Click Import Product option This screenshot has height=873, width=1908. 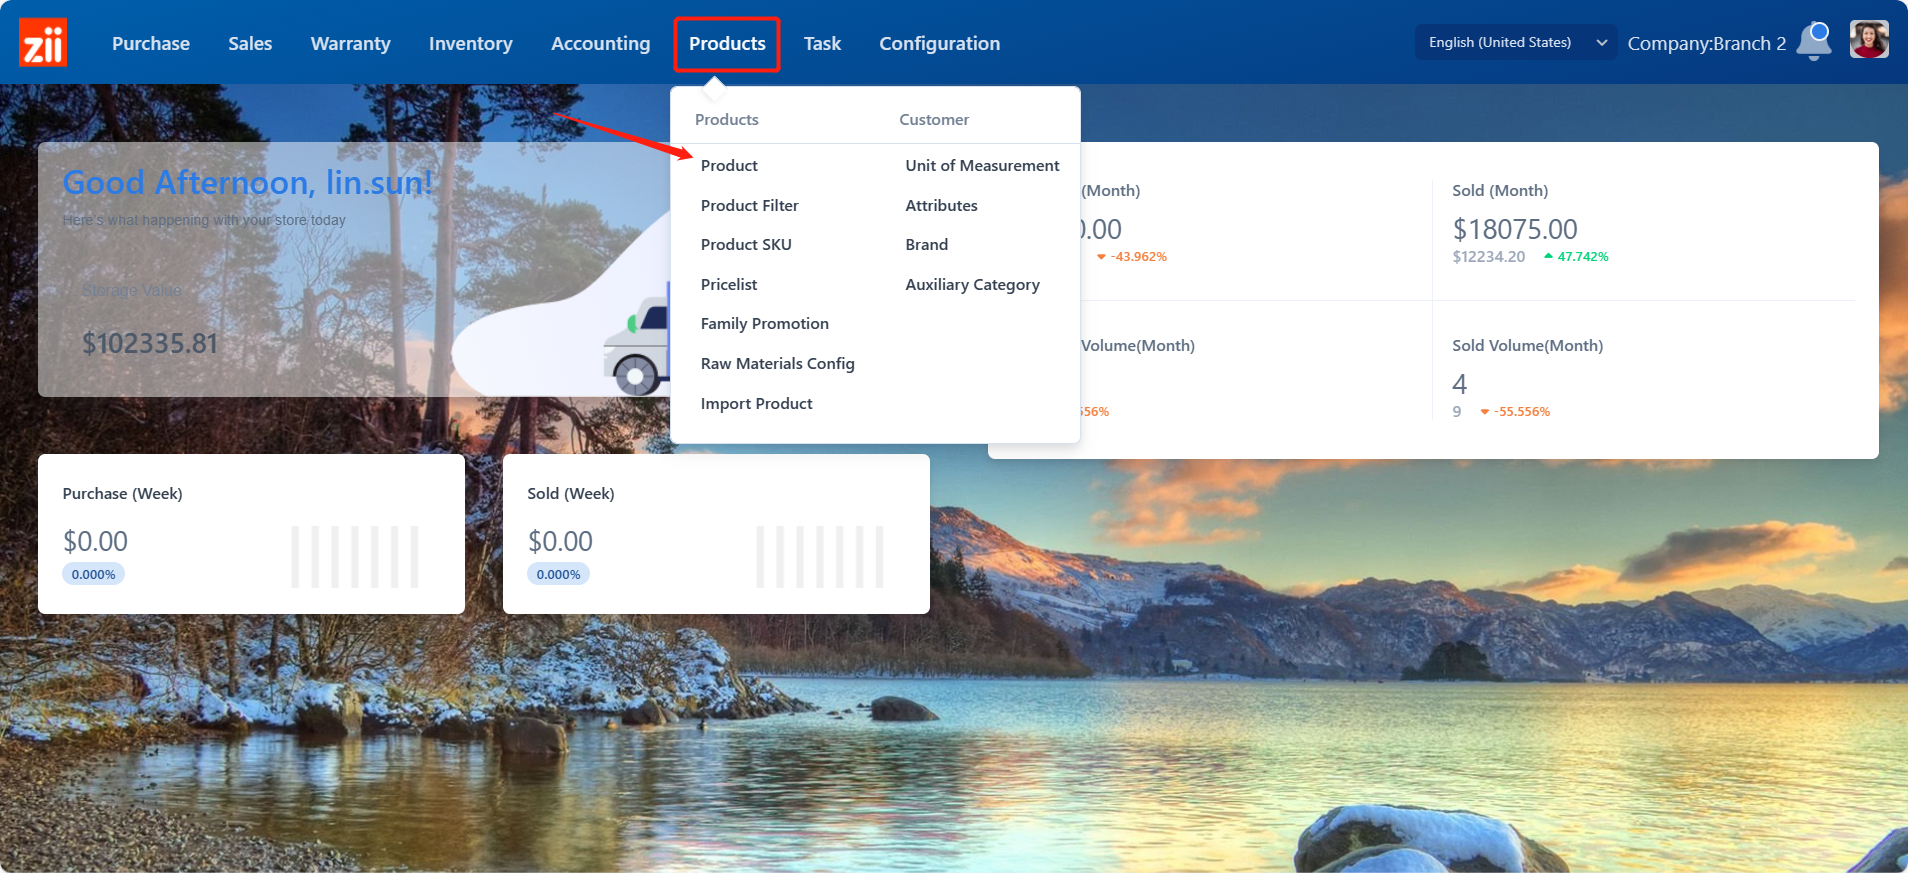(x=756, y=404)
